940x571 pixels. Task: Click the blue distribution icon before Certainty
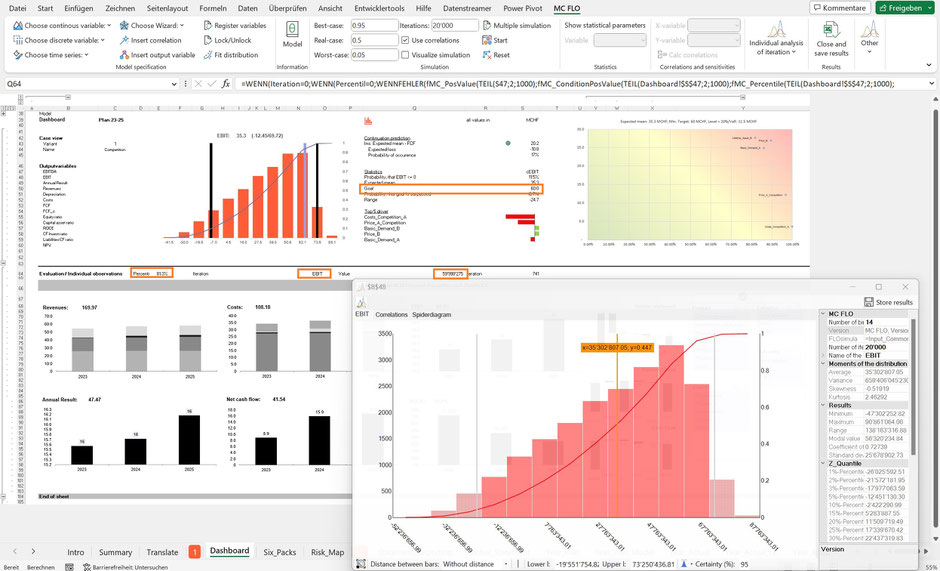pyautogui.click(x=684, y=564)
